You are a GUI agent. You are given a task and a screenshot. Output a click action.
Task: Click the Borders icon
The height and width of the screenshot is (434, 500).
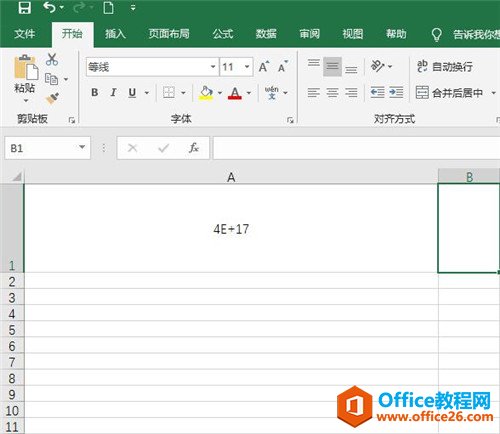169,92
